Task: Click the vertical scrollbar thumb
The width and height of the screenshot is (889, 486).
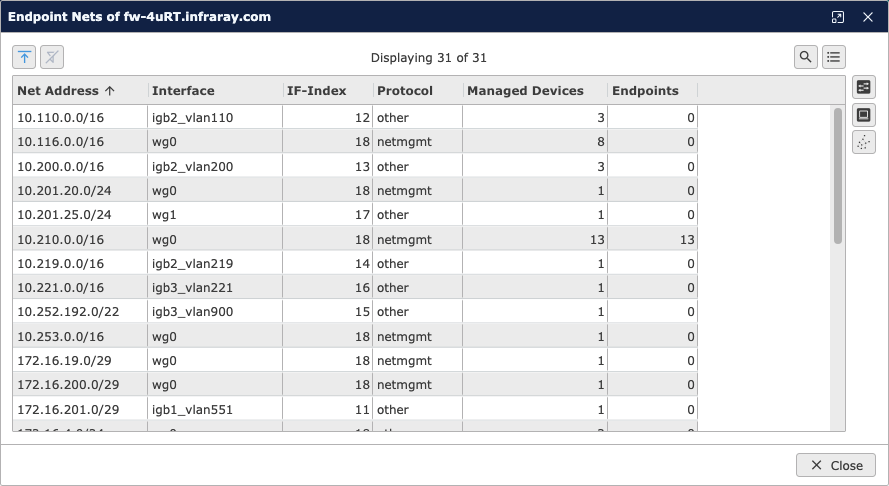Action: pos(838,175)
